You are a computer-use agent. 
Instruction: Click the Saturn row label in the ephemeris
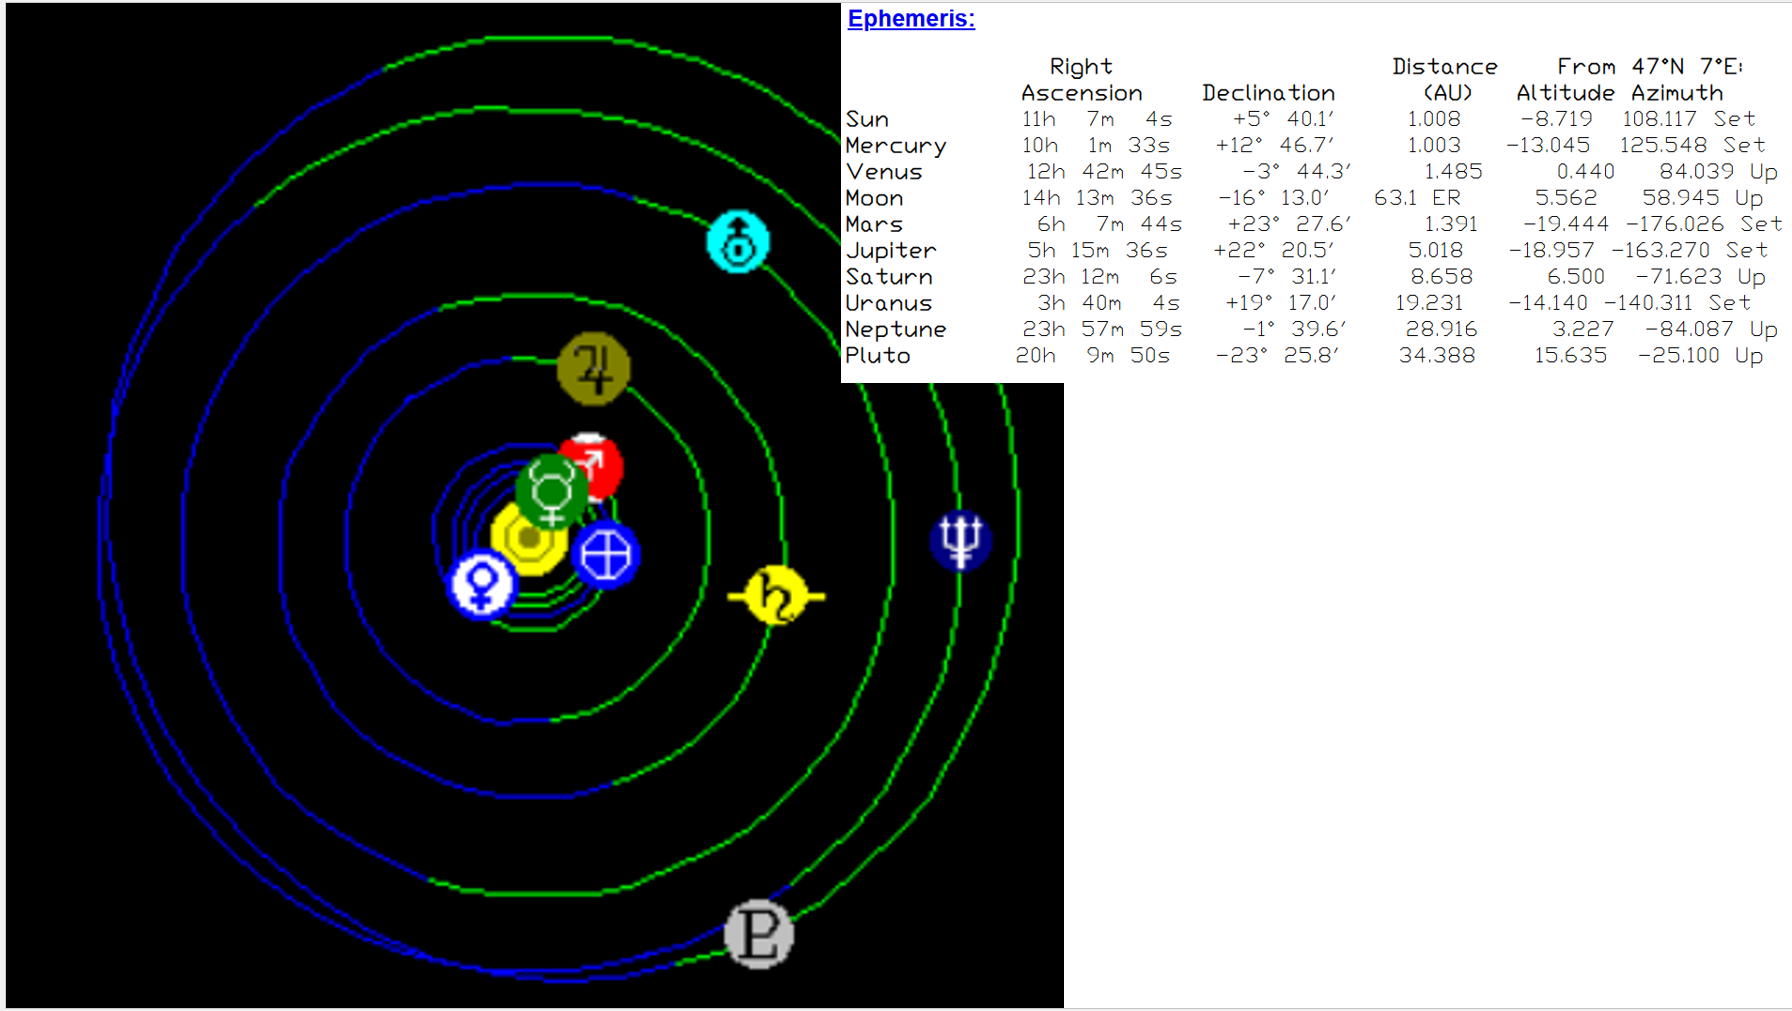click(888, 277)
